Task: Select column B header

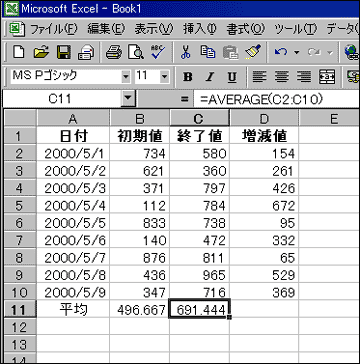Action: (139, 118)
